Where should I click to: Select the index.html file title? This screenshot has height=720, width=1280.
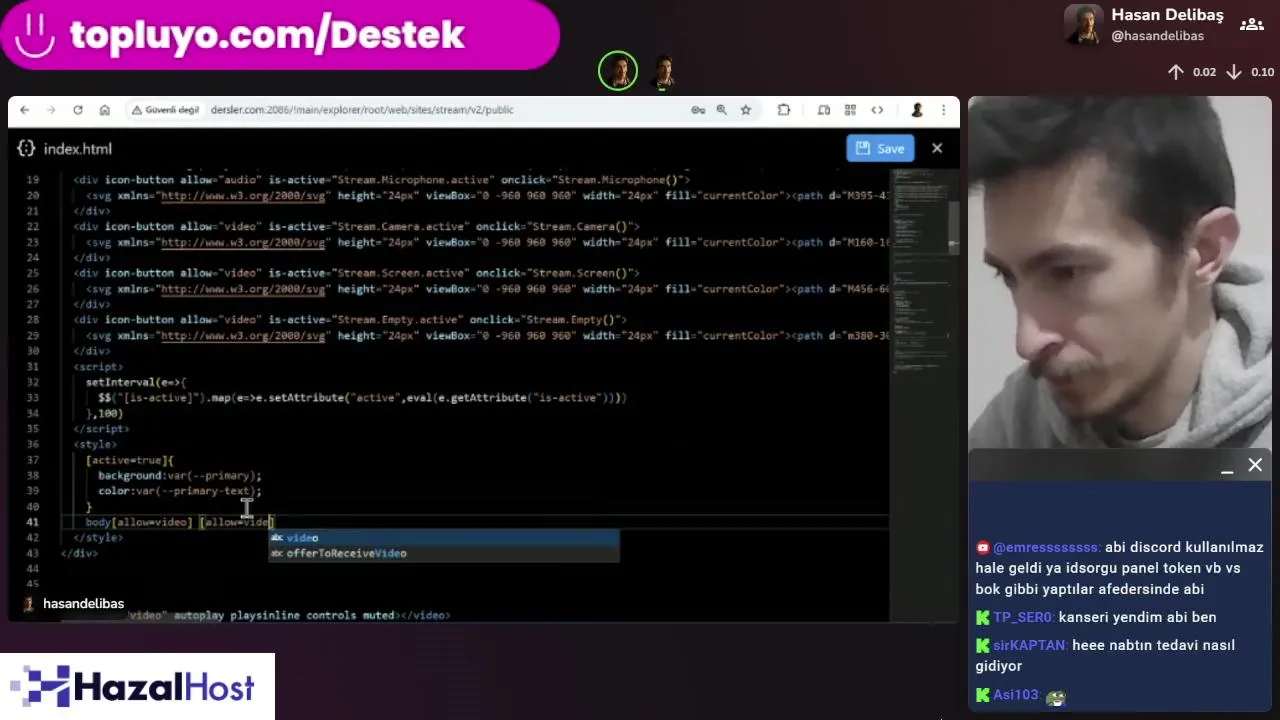pos(78,148)
